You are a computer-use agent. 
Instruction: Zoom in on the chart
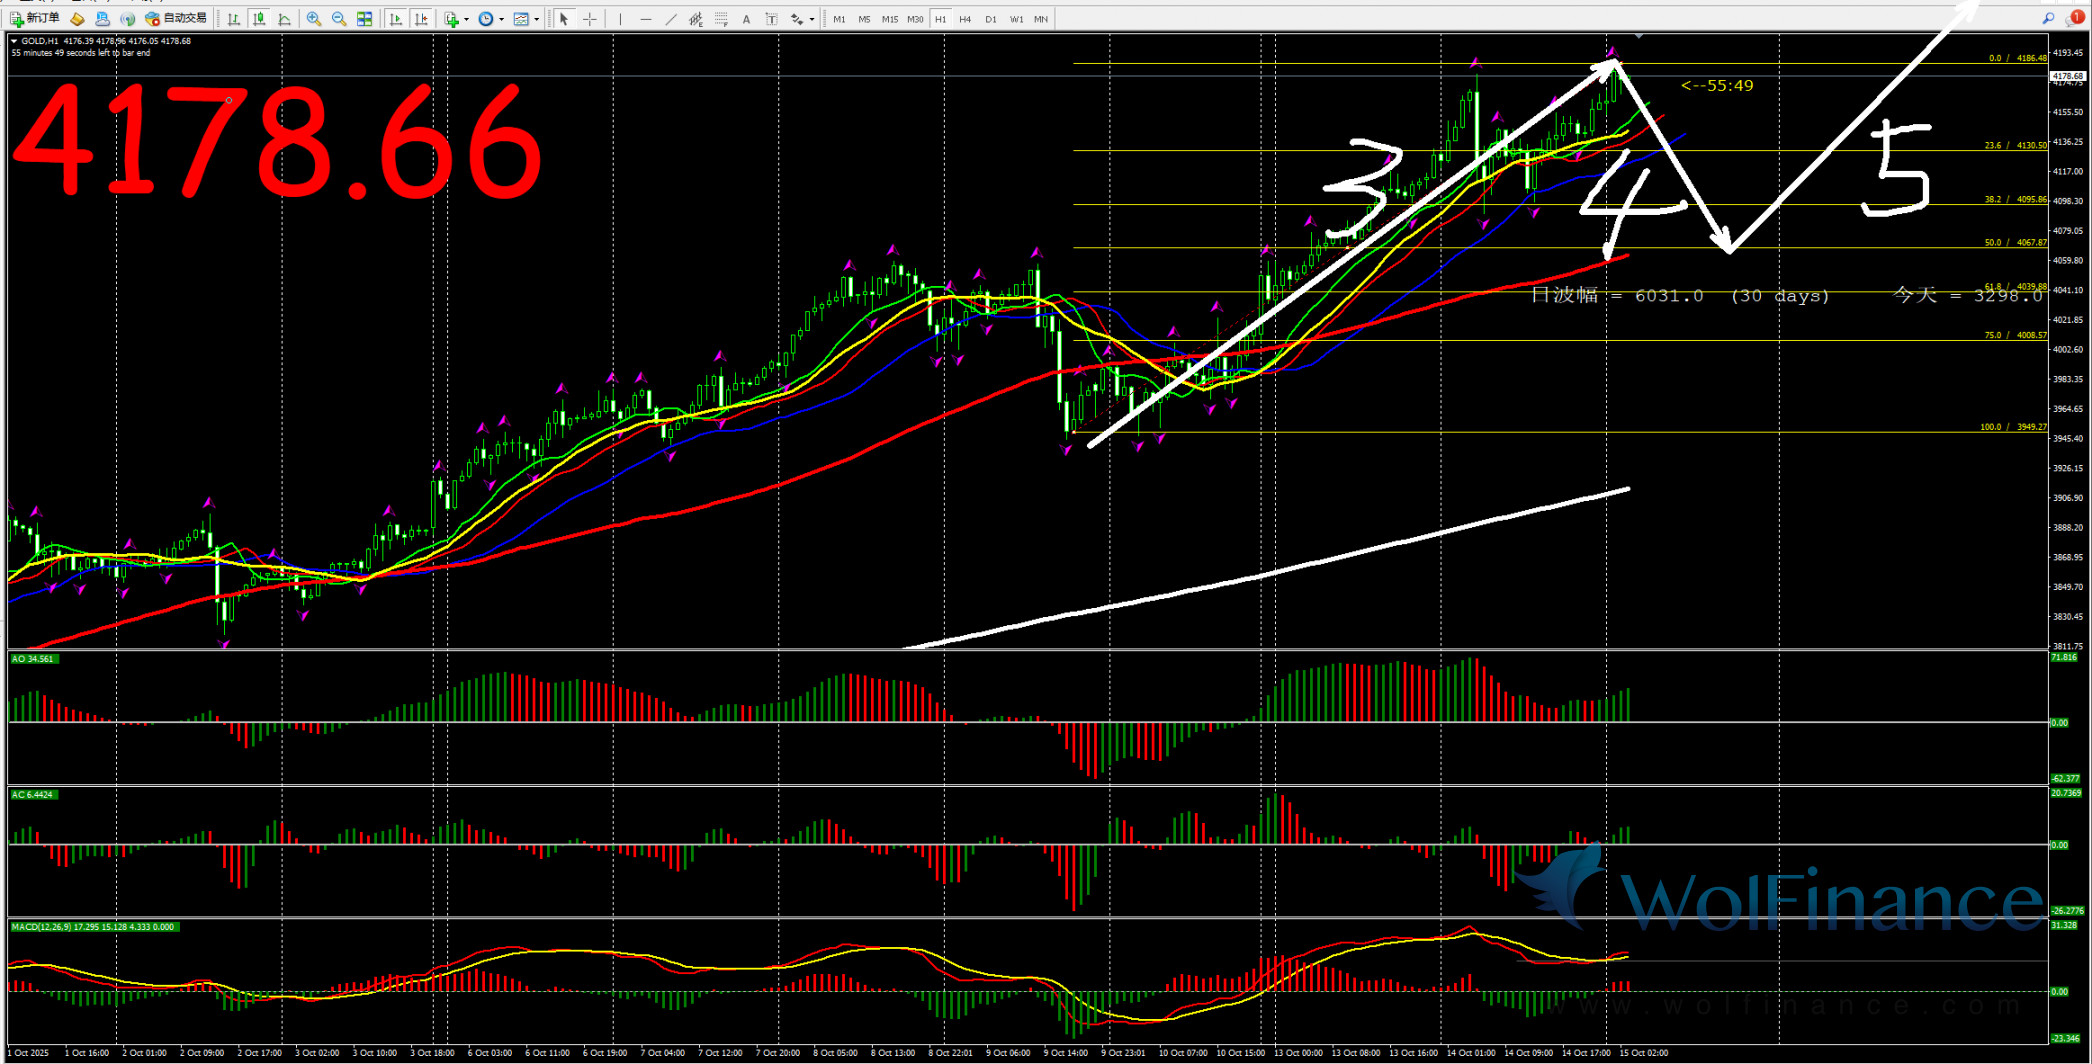click(x=314, y=19)
